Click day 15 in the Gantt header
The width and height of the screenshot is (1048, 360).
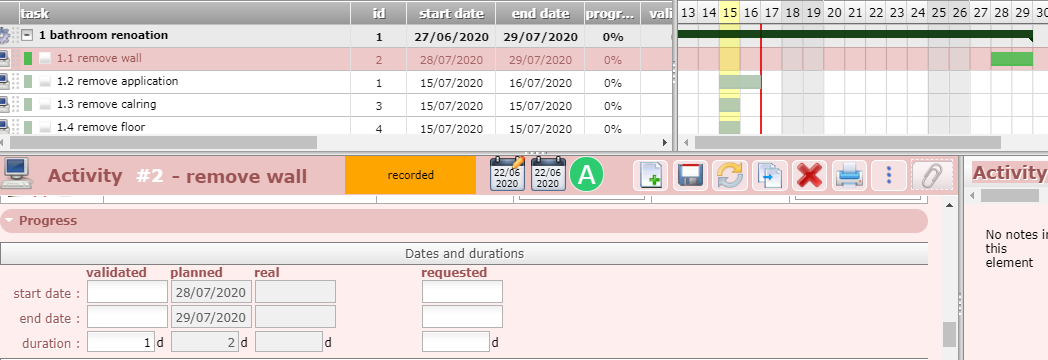click(x=730, y=12)
